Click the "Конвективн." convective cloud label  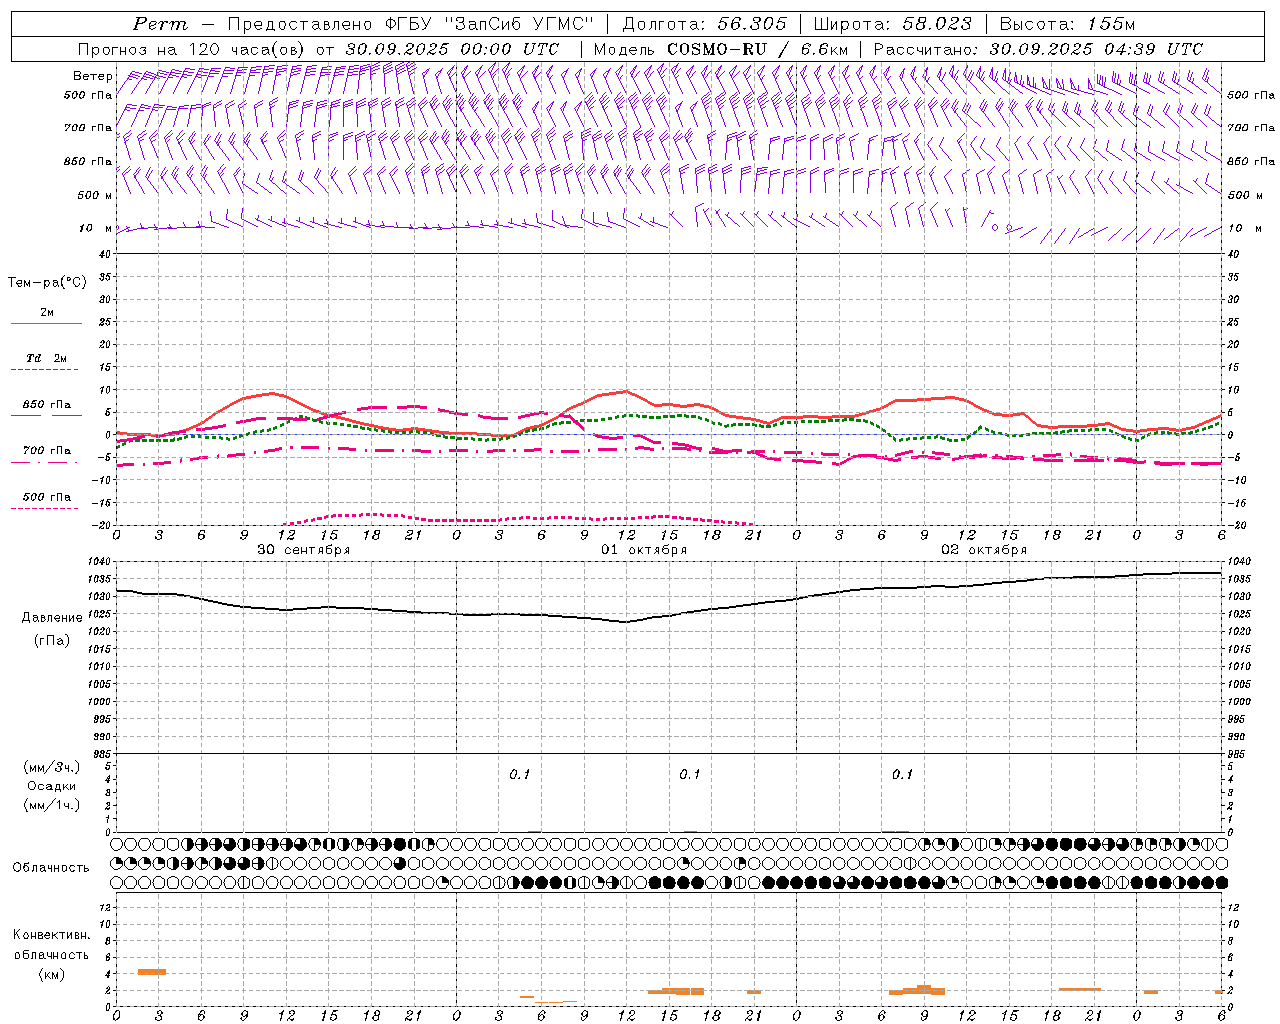tap(51, 935)
